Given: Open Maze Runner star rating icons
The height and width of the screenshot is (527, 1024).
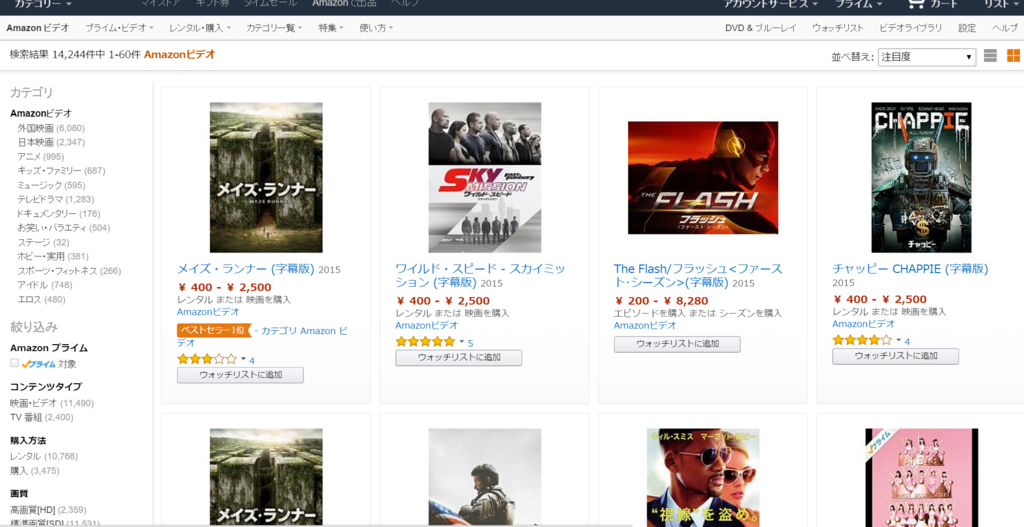Looking at the screenshot, I should point(206,359).
